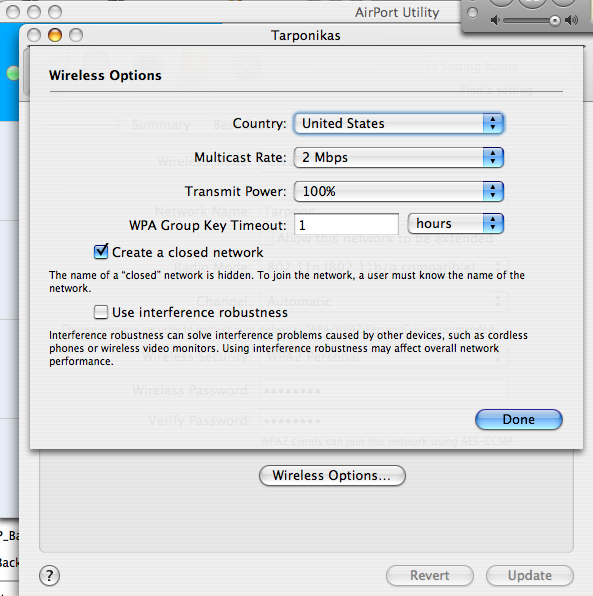Open the hours unit dropdown
The width and height of the screenshot is (593, 596).
[455, 224]
